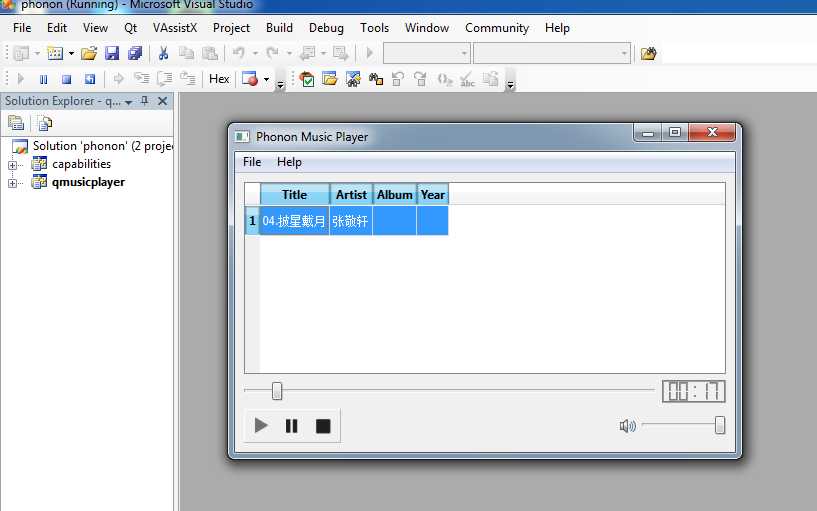This screenshot has height=511, width=817.
Task: Click the Open File folder icon
Action: tap(89, 53)
